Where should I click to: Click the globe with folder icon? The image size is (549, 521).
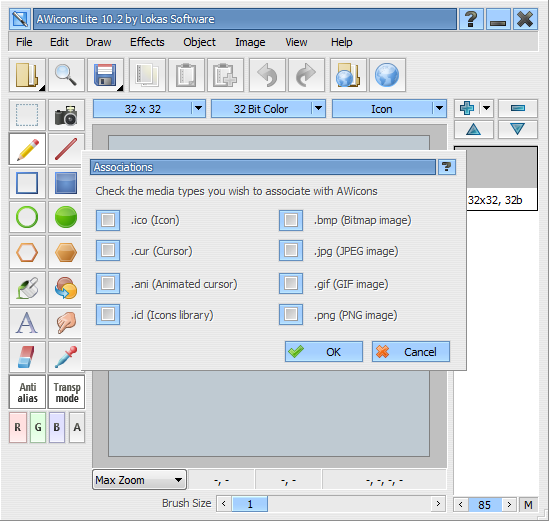(x=348, y=75)
